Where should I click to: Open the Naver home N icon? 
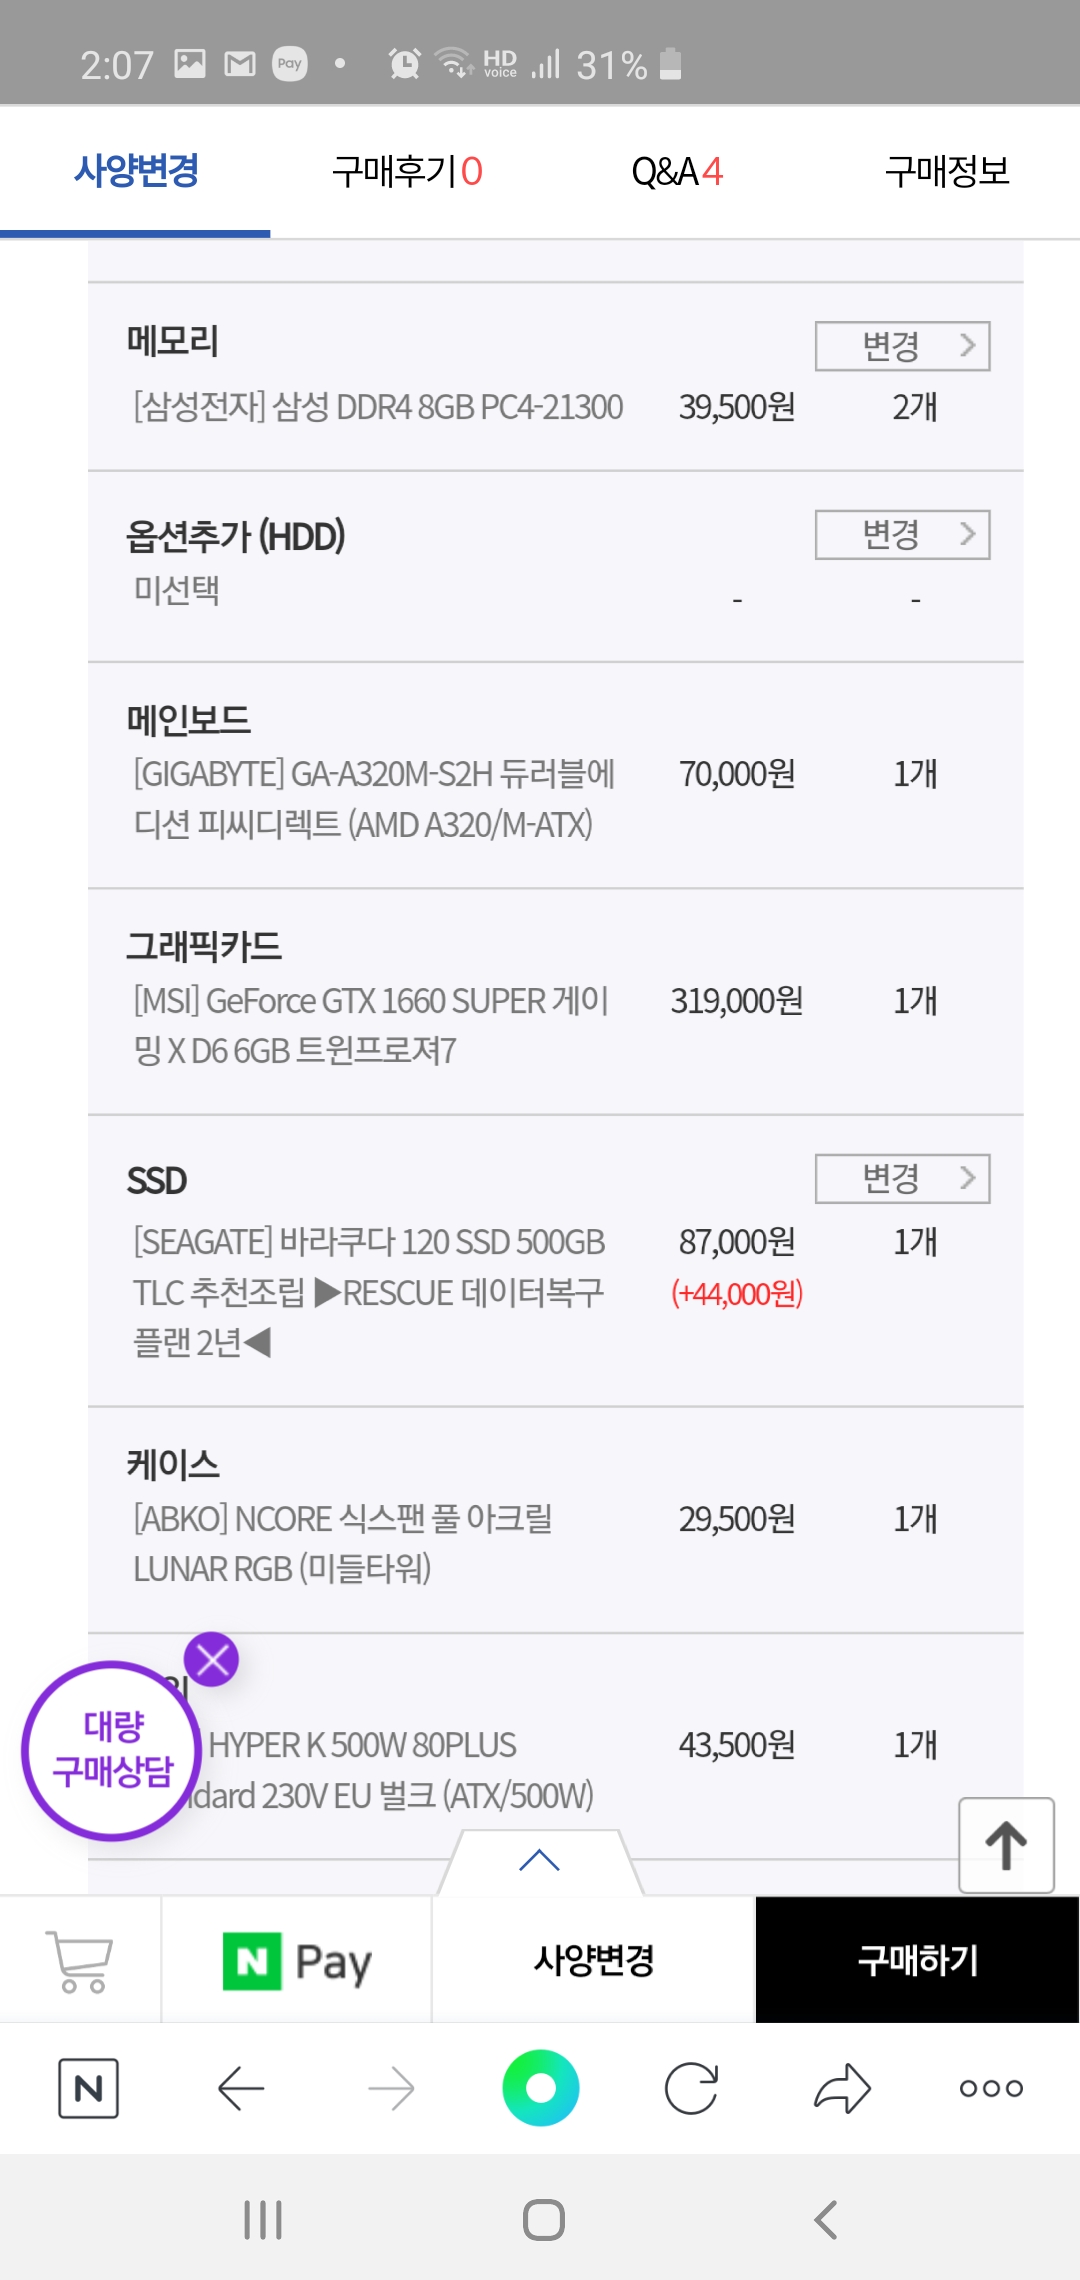pyautogui.click(x=89, y=2088)
